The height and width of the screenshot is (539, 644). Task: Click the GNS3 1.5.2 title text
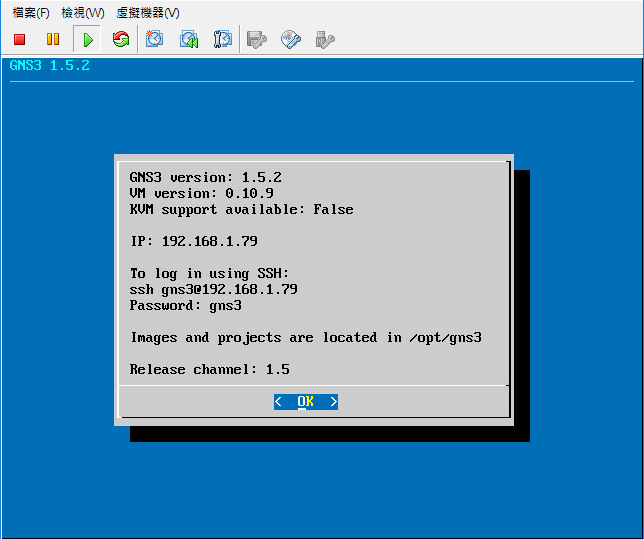[49, 65]
